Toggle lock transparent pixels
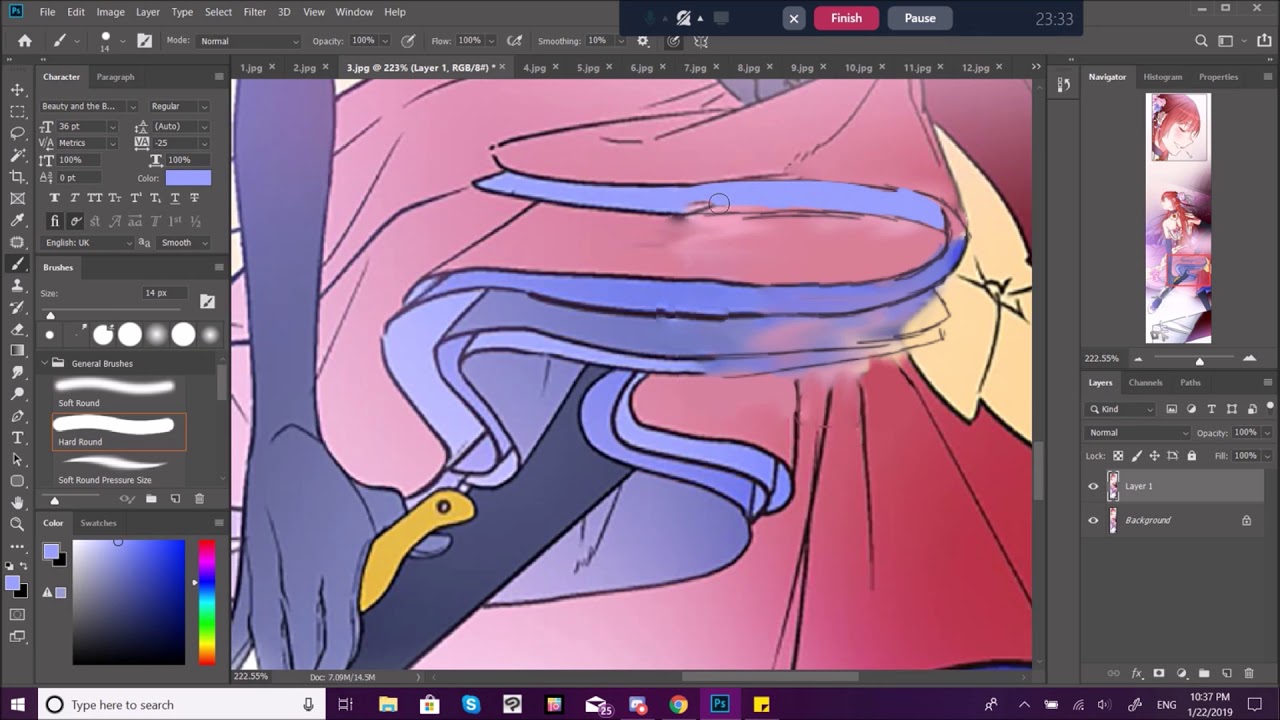Viewport: 1280px width, 720px height. click(1116, 456)
